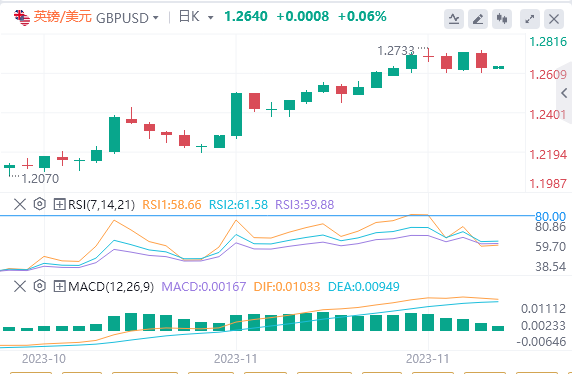Collapse the right side panel arrow
The image size is (572, 374).
tap(564, 93)
